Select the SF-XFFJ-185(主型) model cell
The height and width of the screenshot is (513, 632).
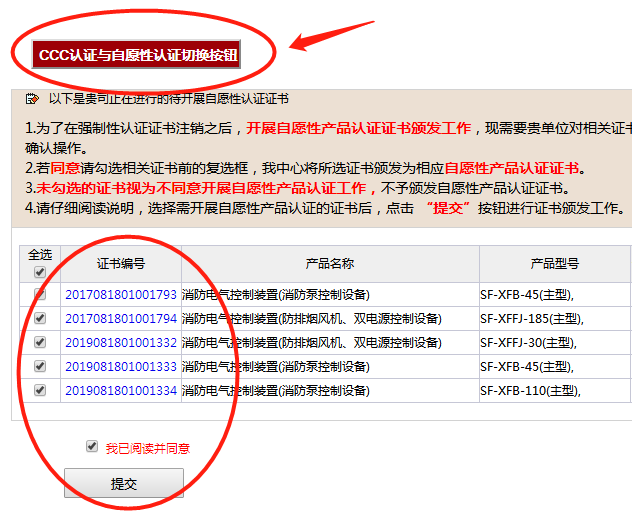[x=531, y=319]
